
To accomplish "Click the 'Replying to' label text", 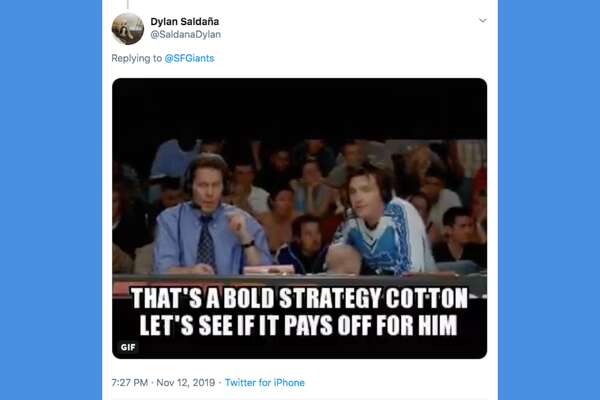I will click(x=137, y=58).
